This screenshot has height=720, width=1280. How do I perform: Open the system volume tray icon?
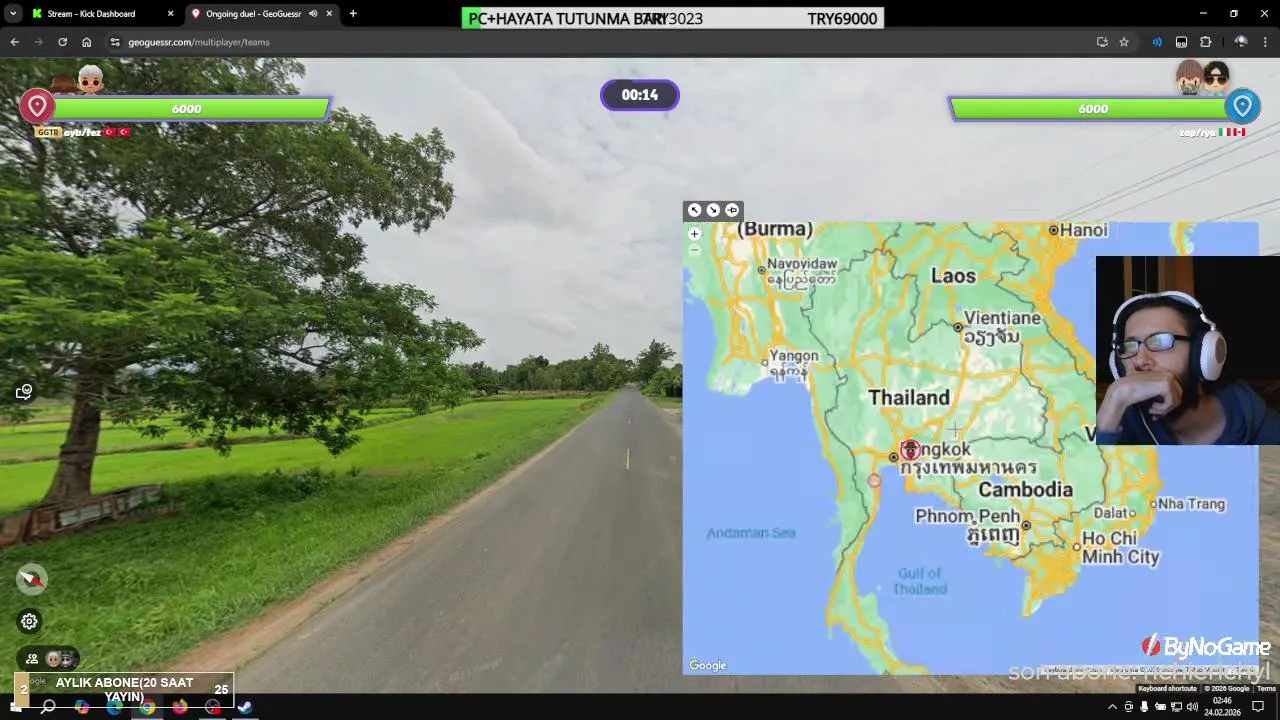1192,707
